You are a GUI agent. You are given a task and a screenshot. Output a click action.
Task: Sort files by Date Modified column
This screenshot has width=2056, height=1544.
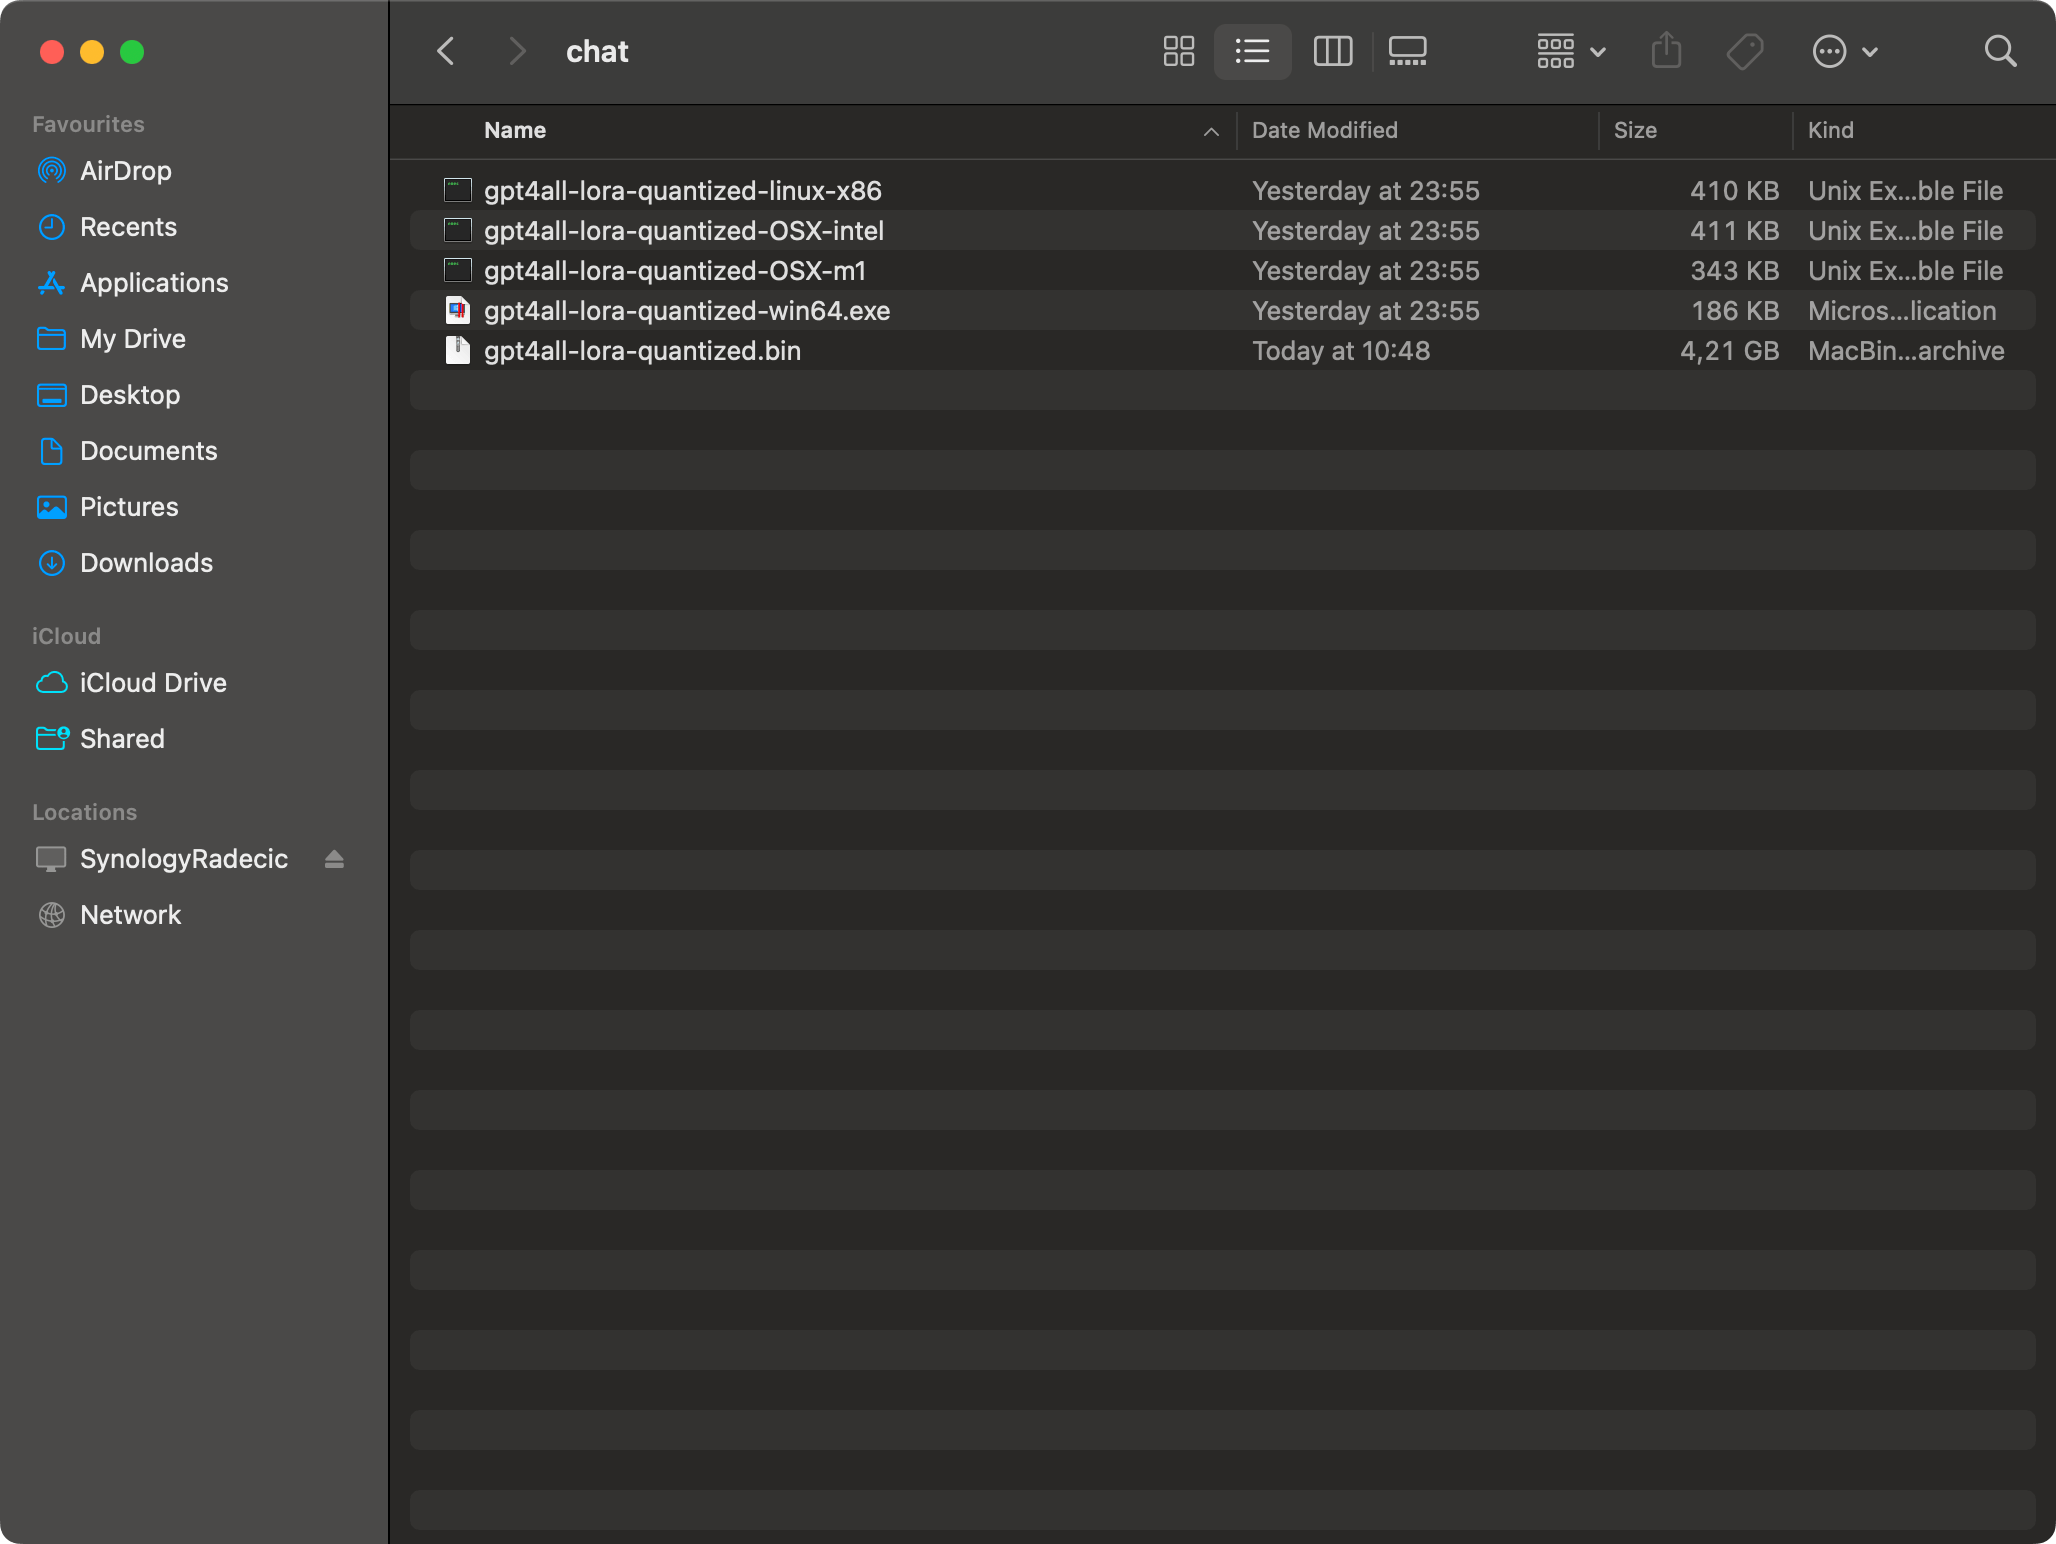[x=1324, y=130]
